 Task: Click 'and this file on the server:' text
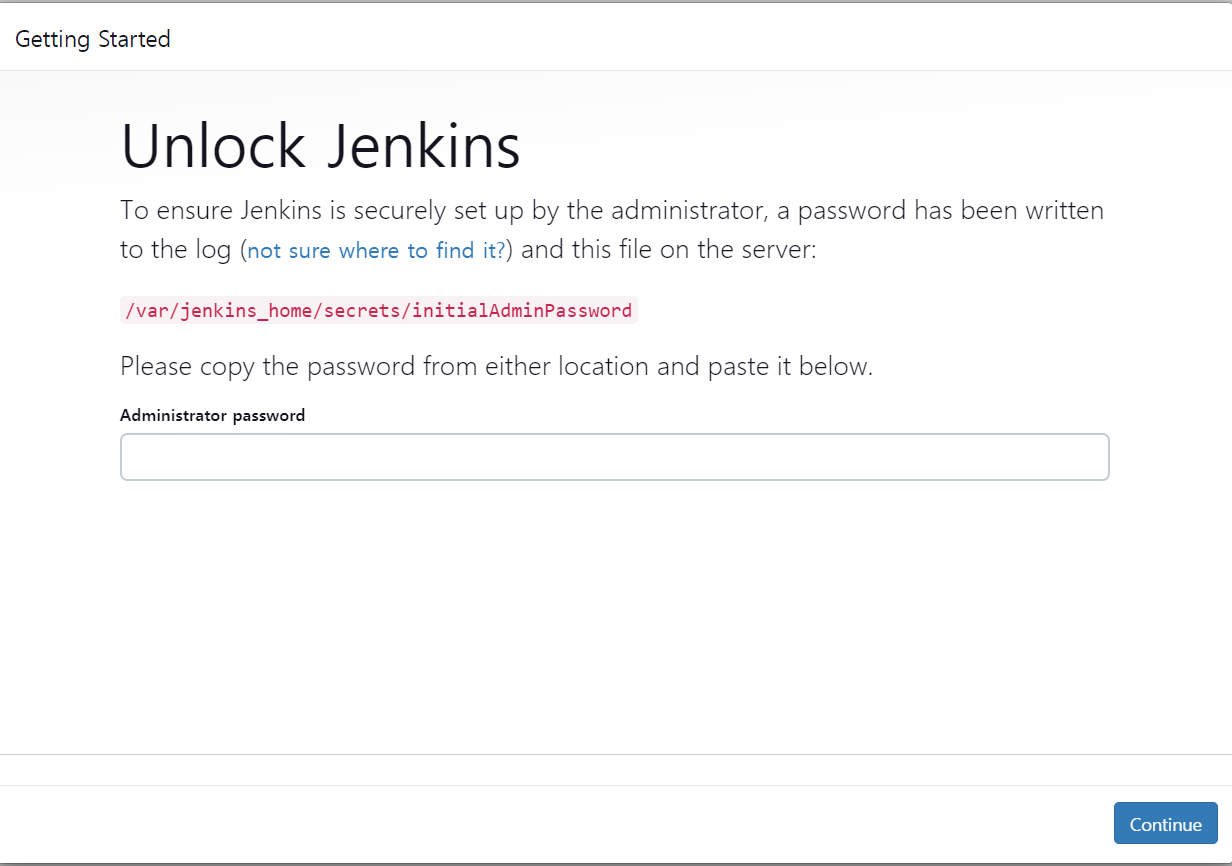click(x=669, y=249)
